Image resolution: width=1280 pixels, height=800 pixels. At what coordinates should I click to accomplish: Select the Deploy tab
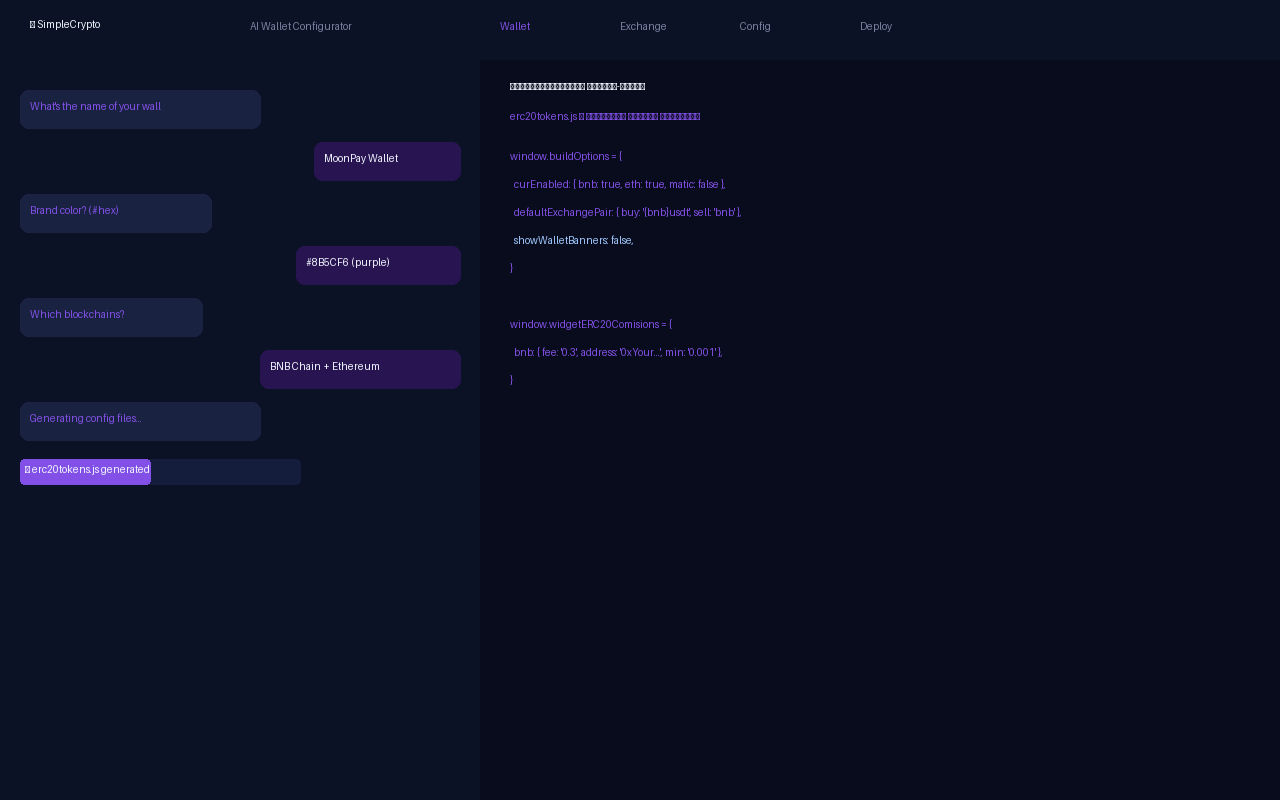(x=875, y=26)
